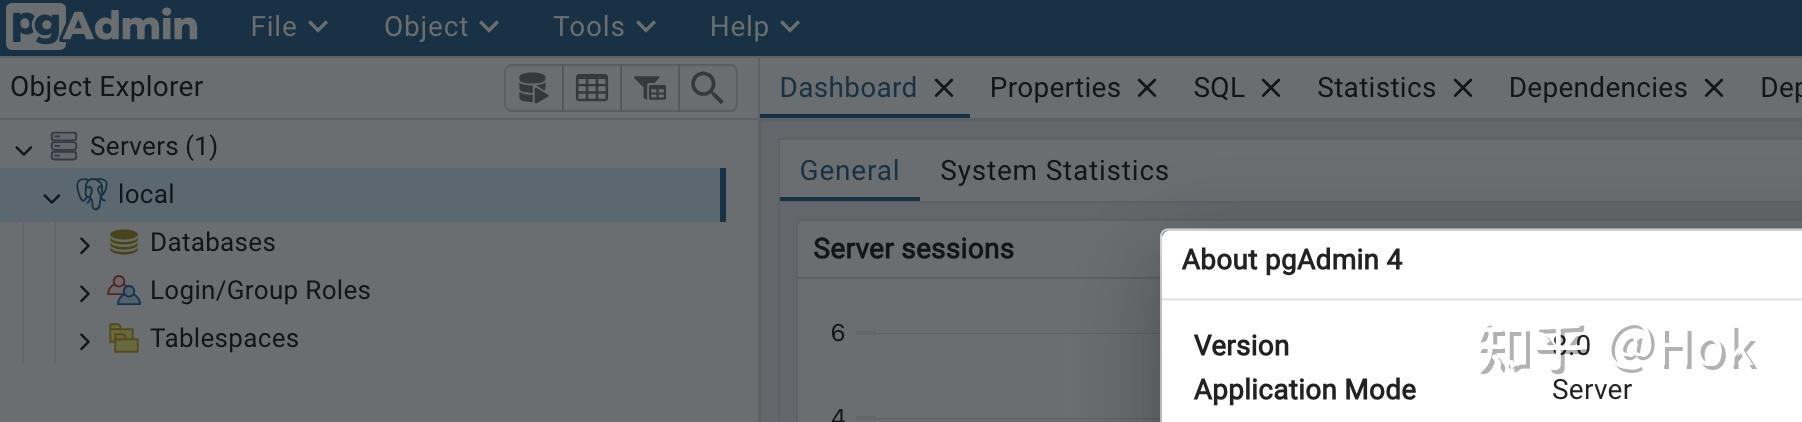Viewport: 1802px width, 422px height.
Task: Click the View Data table icon
Action: tap(592, 88)
